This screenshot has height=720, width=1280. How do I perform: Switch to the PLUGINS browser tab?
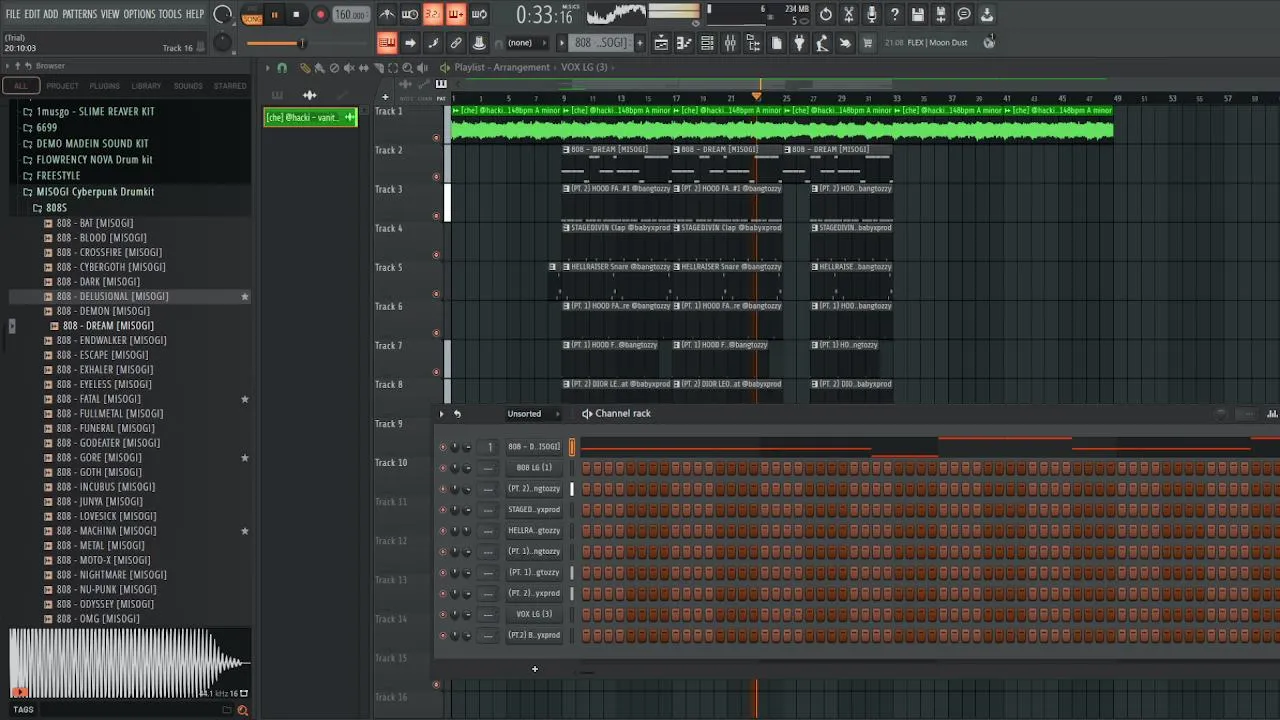[x=104, y=86]
